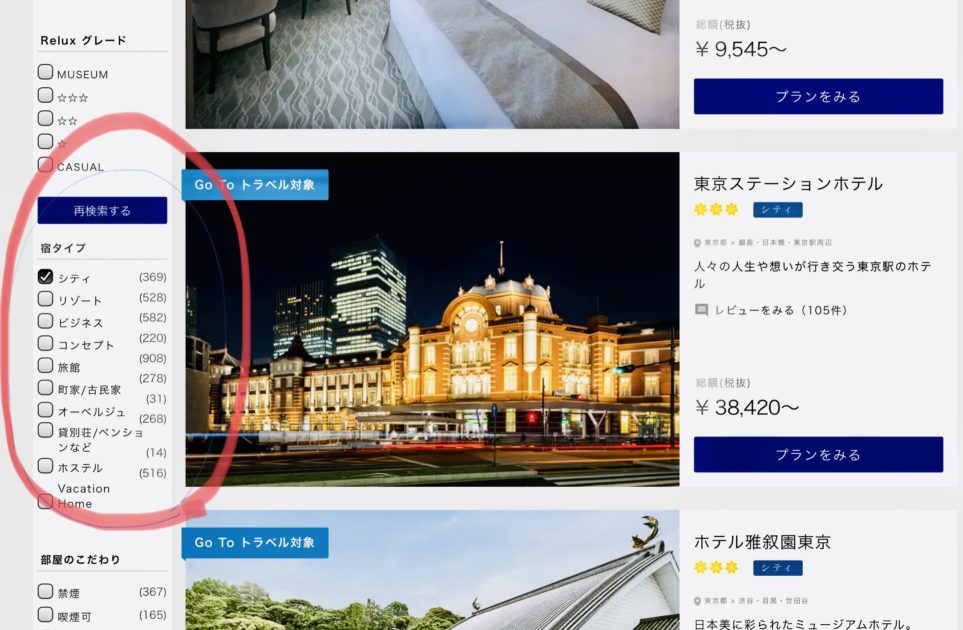Open the レビューをみる（105件） link
The width and height of the screenshot is (963, 630).
781,310
